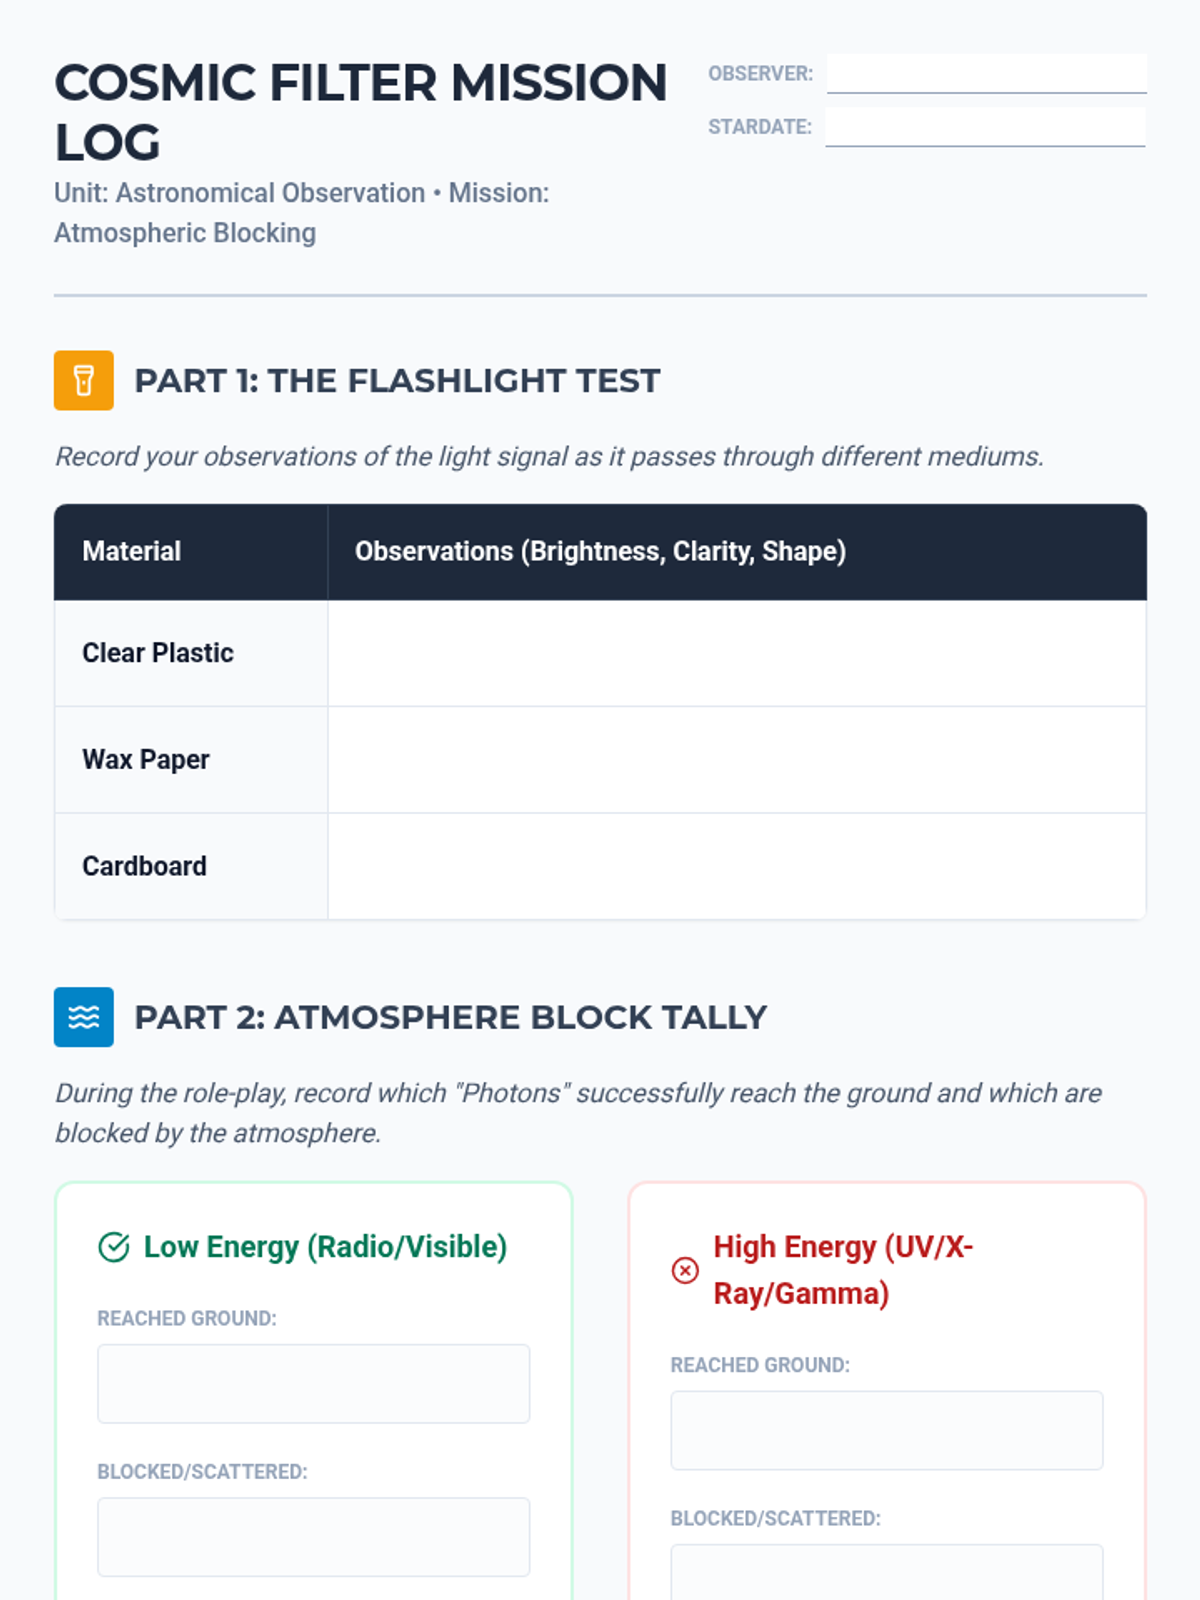Click the Wax Paper observations cell
The height and width of the screenshot is (1600, 1200).
coord(737,760)
